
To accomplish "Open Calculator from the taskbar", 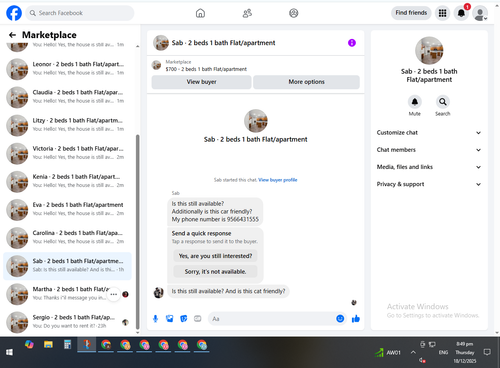I will 67,345.
